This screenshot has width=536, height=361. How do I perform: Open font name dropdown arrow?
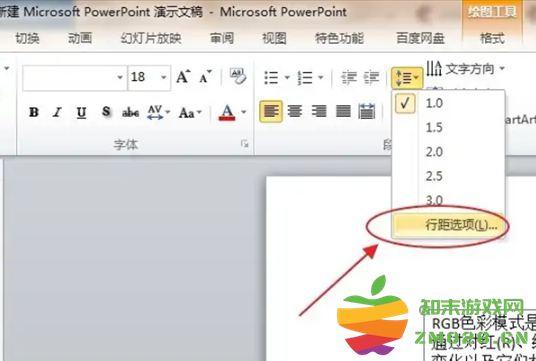[x=120, y=78]
